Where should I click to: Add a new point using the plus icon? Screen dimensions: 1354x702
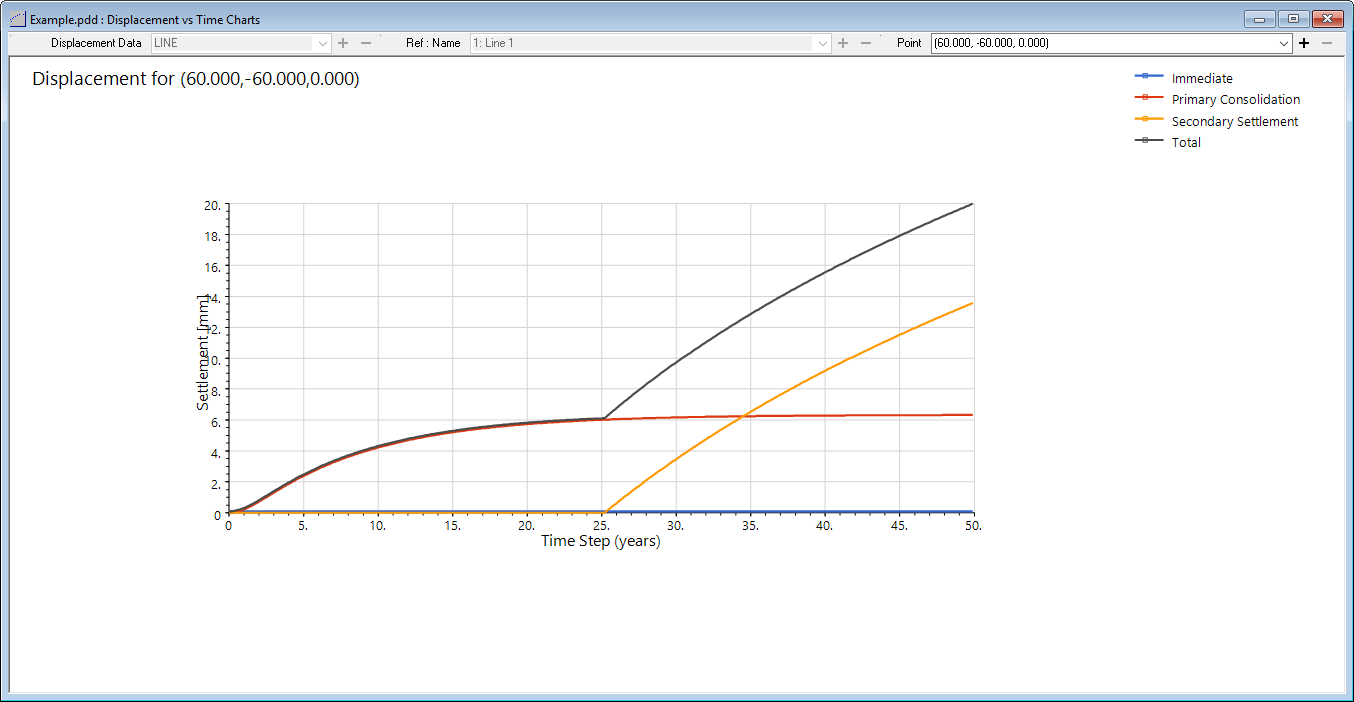[x=1304, y=43]
